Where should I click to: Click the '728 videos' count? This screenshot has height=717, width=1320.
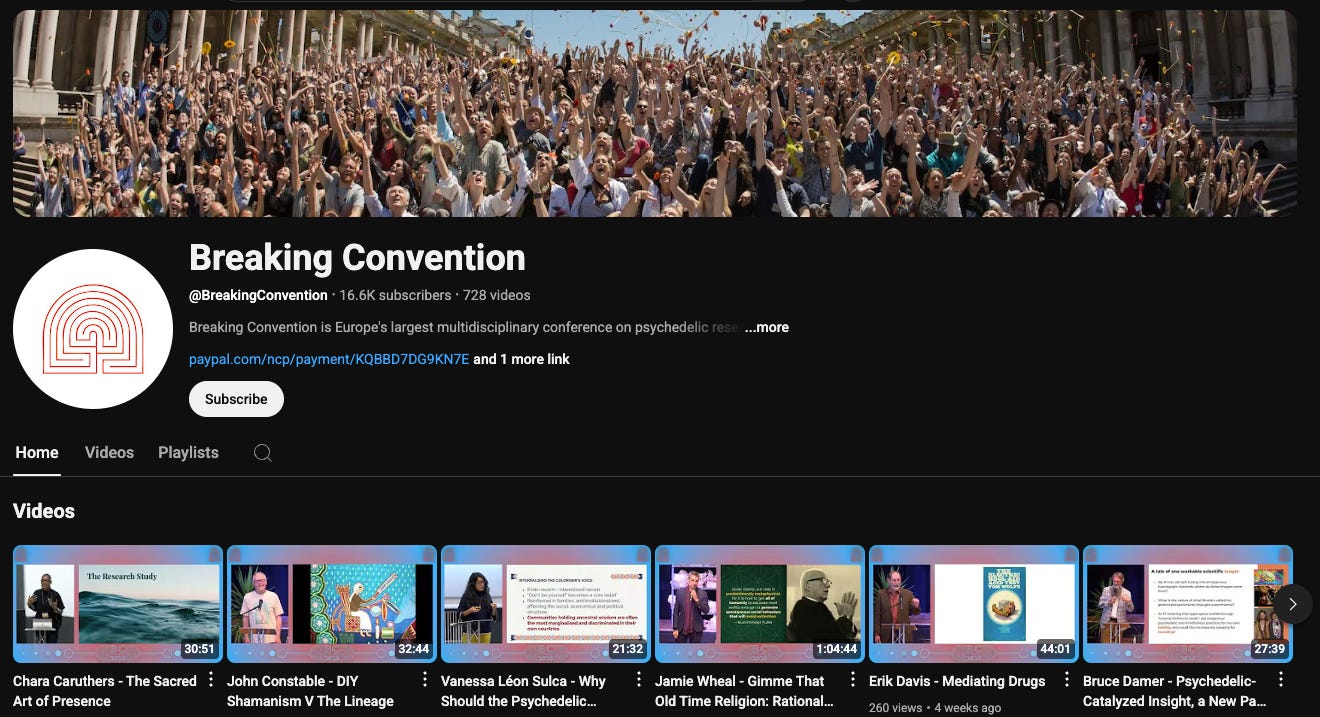click(496, 295)
